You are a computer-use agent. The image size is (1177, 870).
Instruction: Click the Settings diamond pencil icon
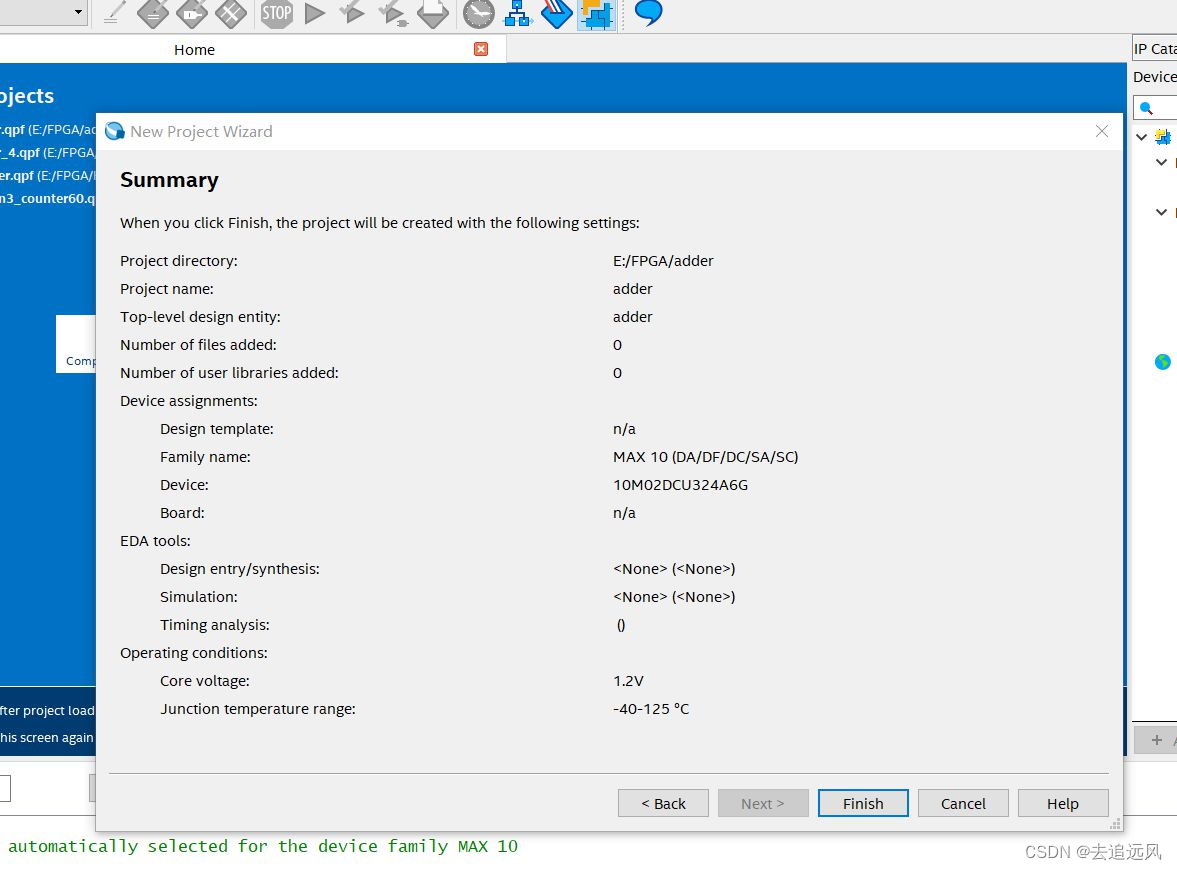[153, 13]
